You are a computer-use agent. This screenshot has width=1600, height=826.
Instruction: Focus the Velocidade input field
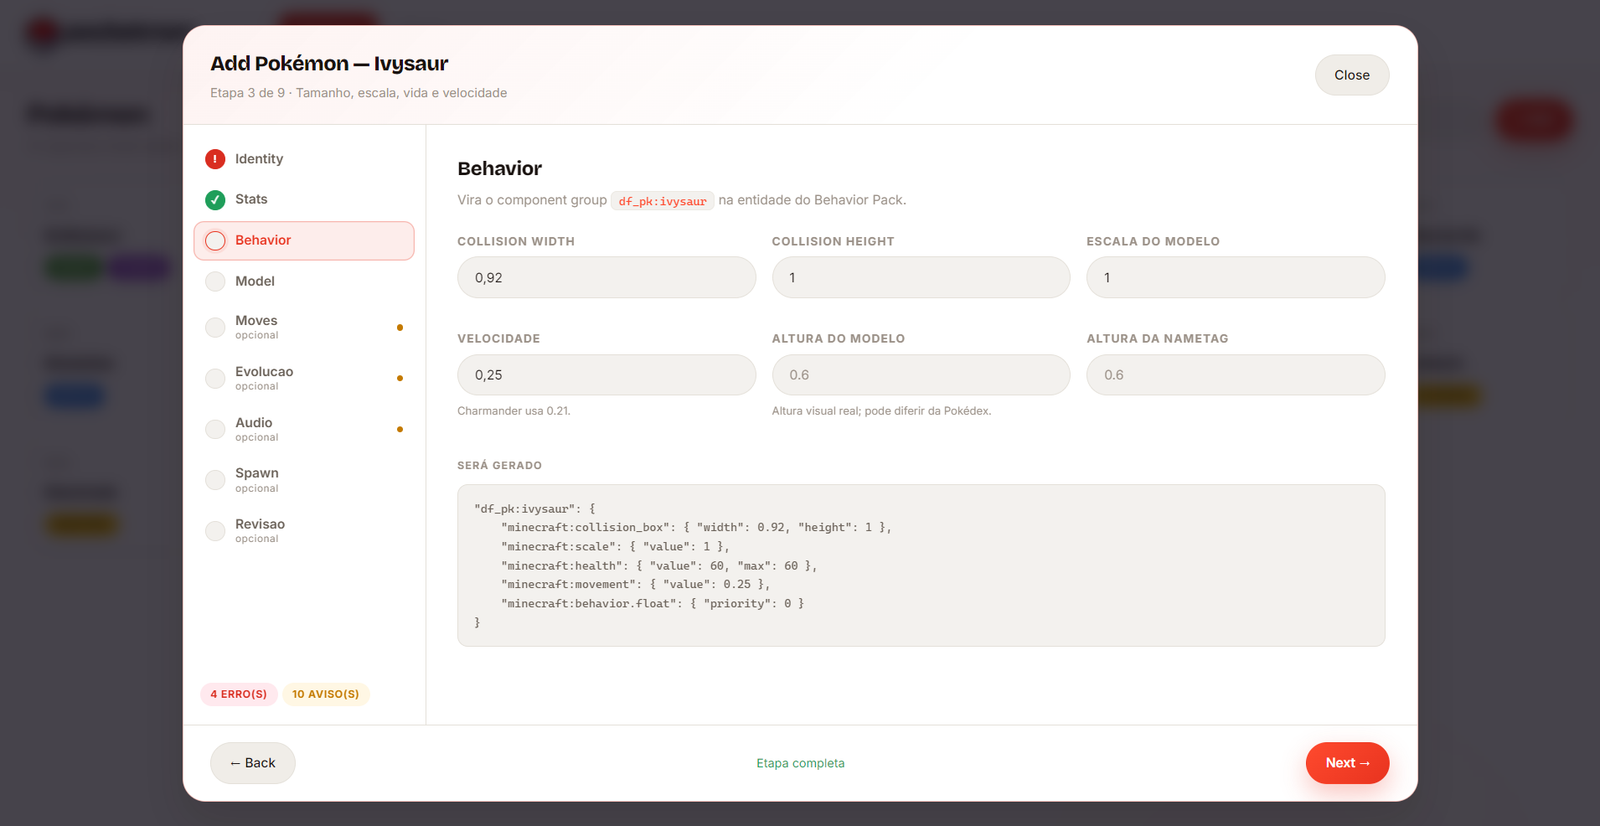[x=607, y=375]
